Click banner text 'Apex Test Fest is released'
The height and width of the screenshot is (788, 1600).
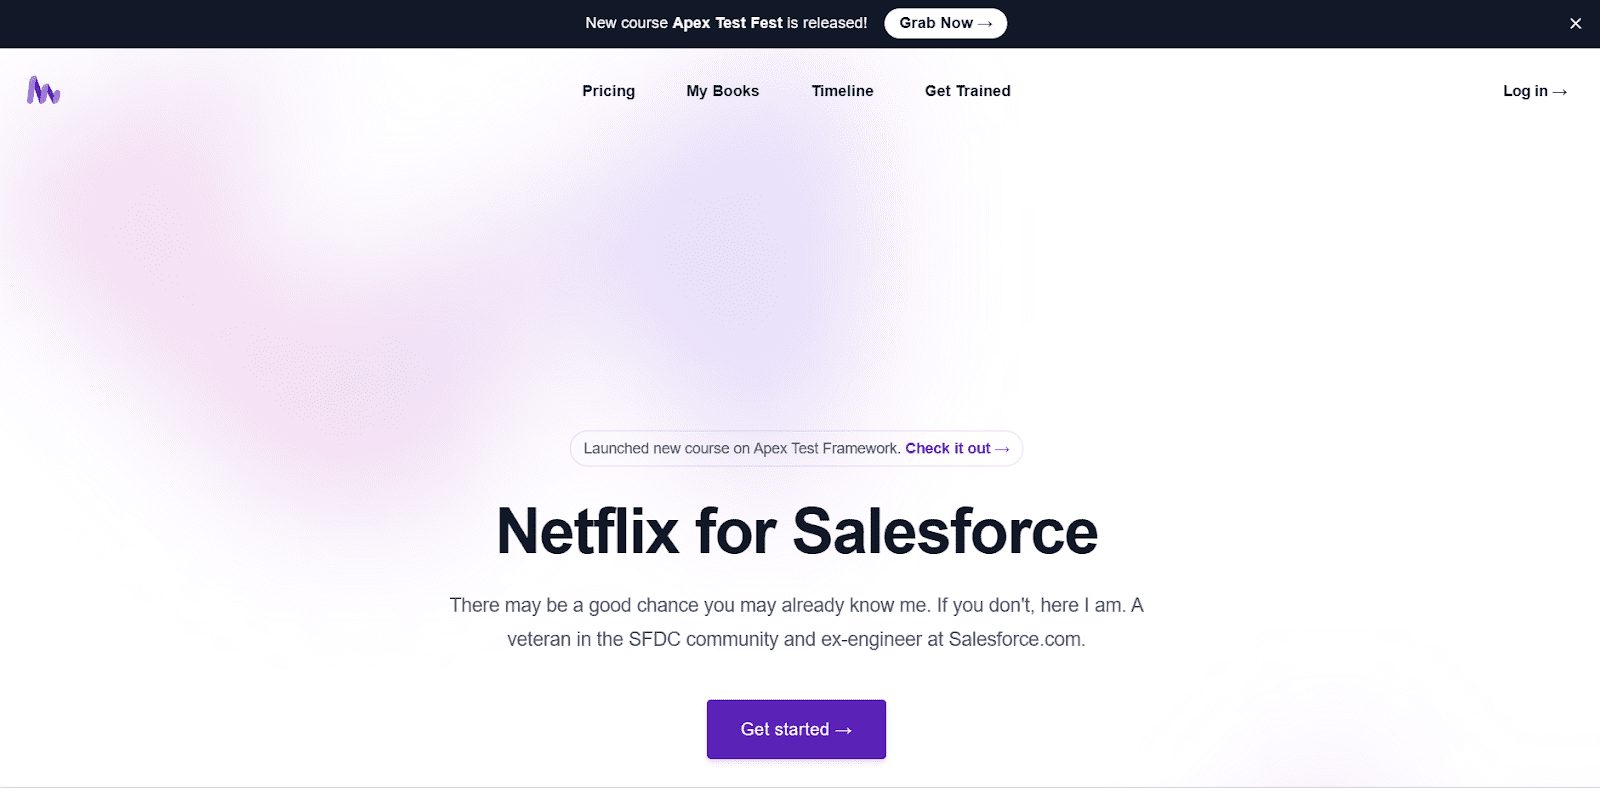pos(769,23)
